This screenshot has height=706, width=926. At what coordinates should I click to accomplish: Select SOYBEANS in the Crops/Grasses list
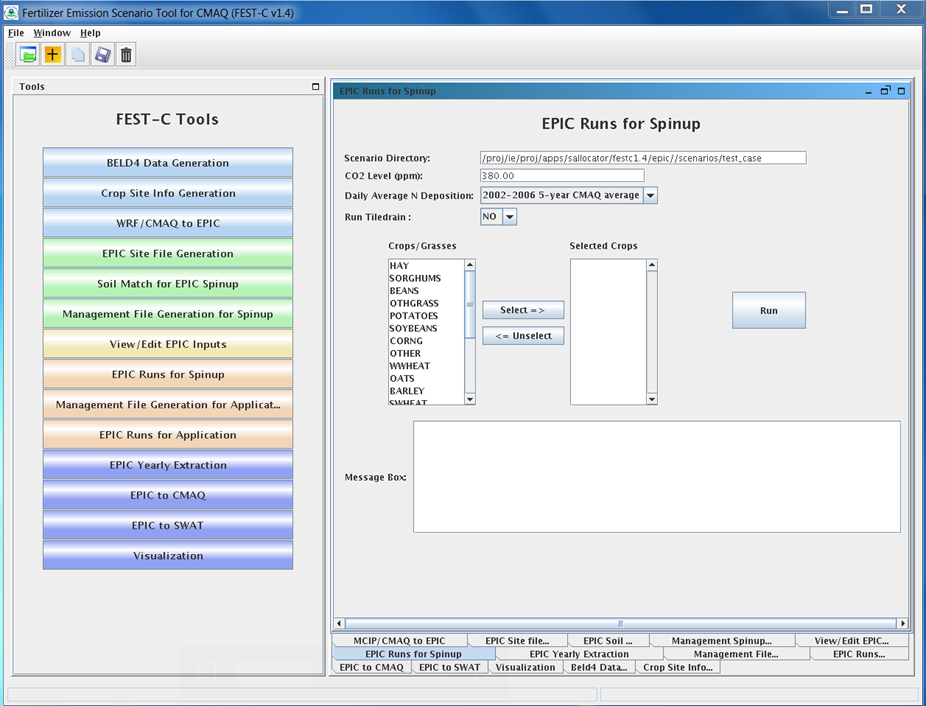click(x=426, y=328)
